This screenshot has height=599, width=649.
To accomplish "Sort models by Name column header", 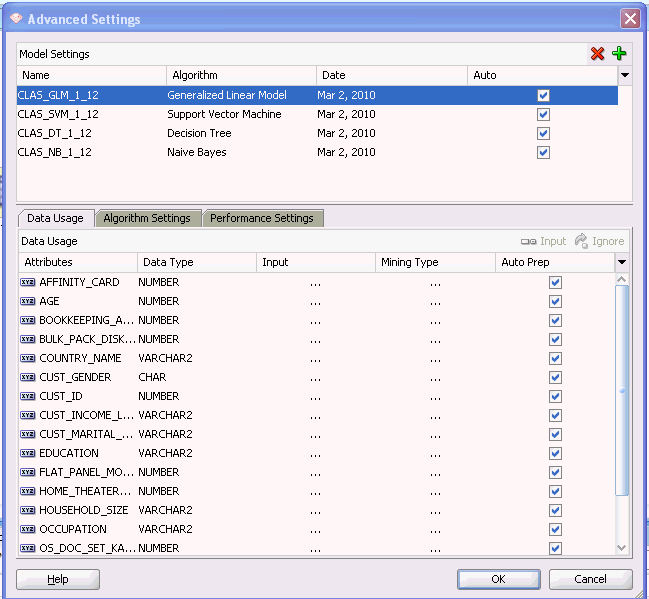I will [91, 75].
